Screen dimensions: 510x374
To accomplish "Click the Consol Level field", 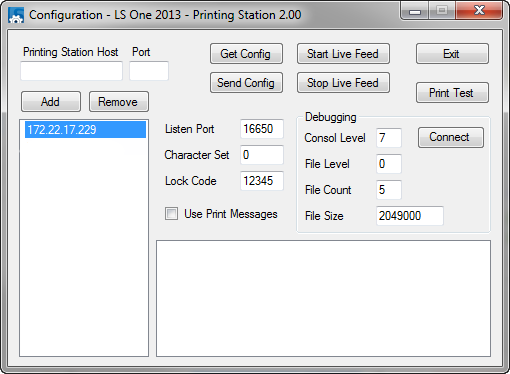I will click(x=389, y=138).
